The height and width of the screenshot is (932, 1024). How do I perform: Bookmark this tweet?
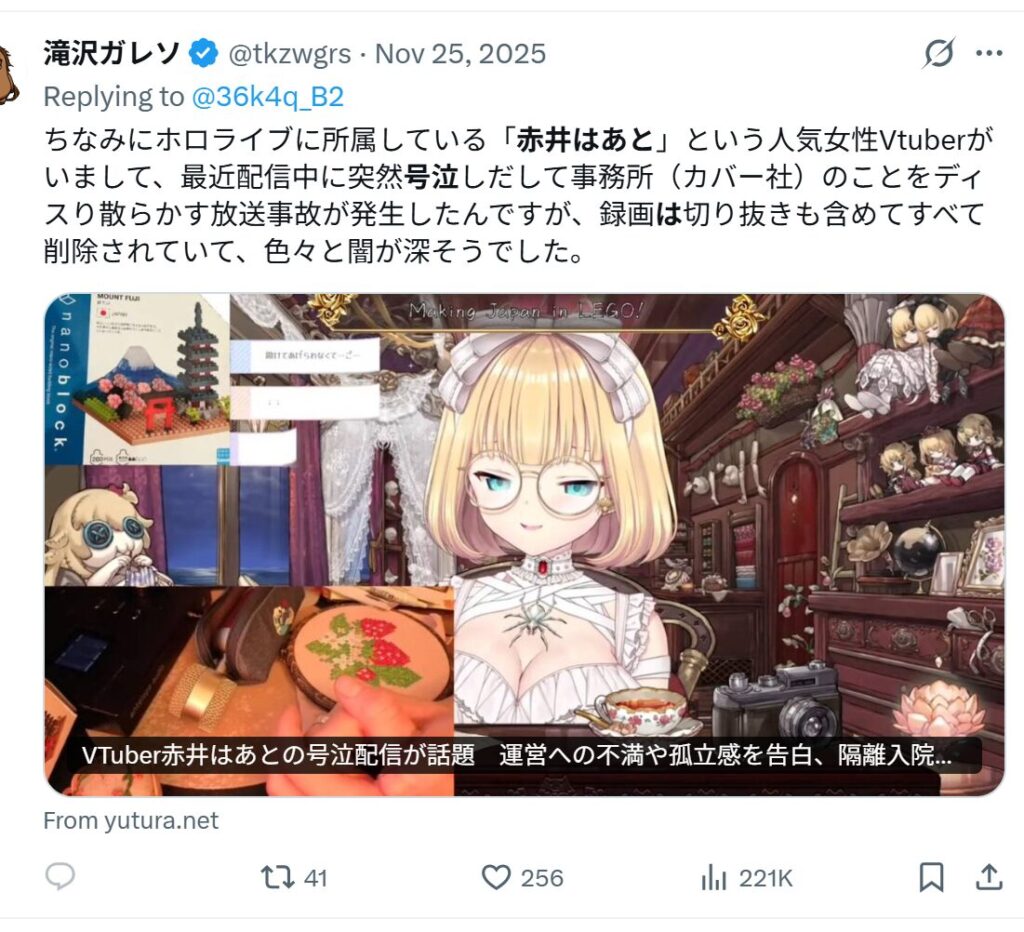click(x=931, y=877)
